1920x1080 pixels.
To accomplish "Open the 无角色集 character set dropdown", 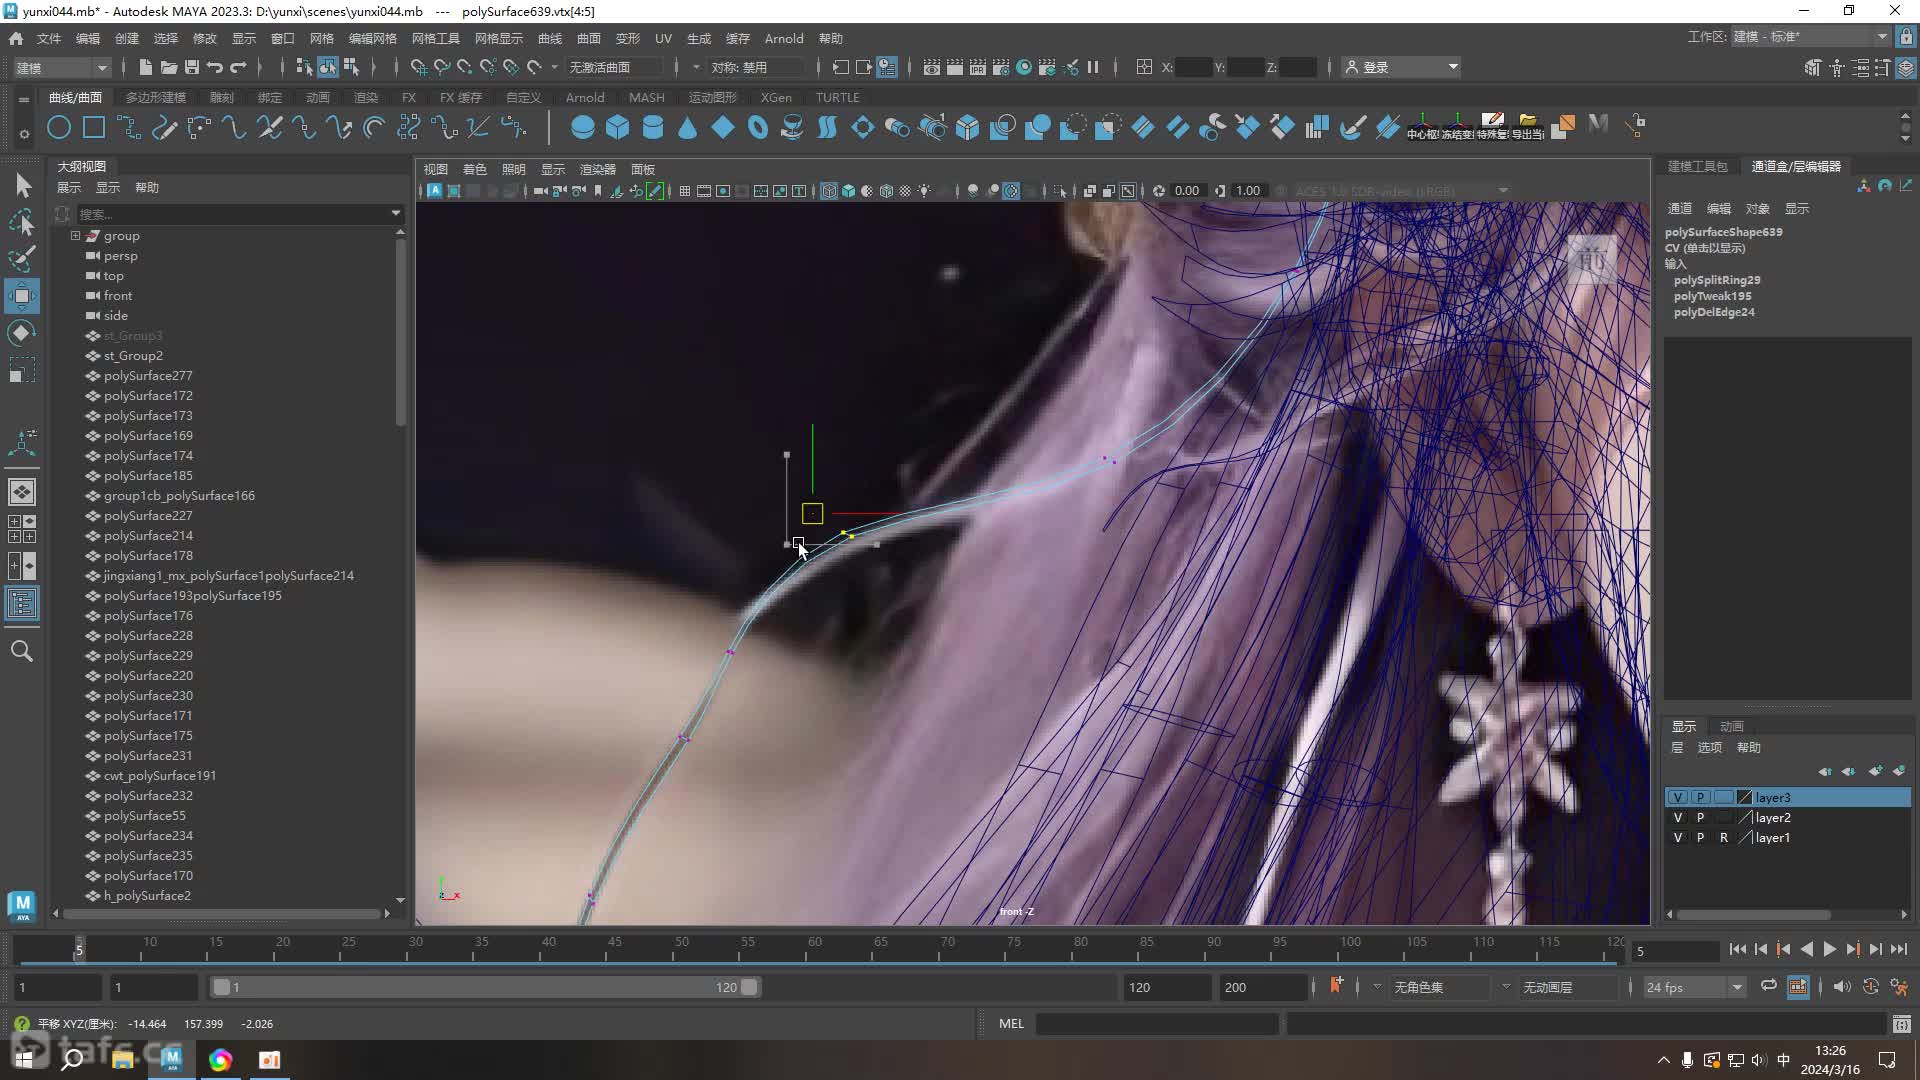I will [1440, 987].
